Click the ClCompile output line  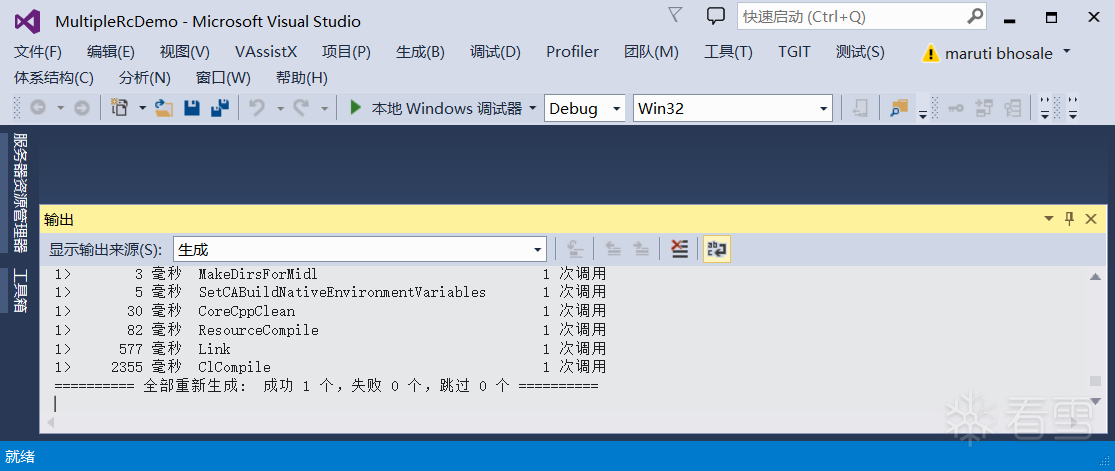[x=331, y=367]
